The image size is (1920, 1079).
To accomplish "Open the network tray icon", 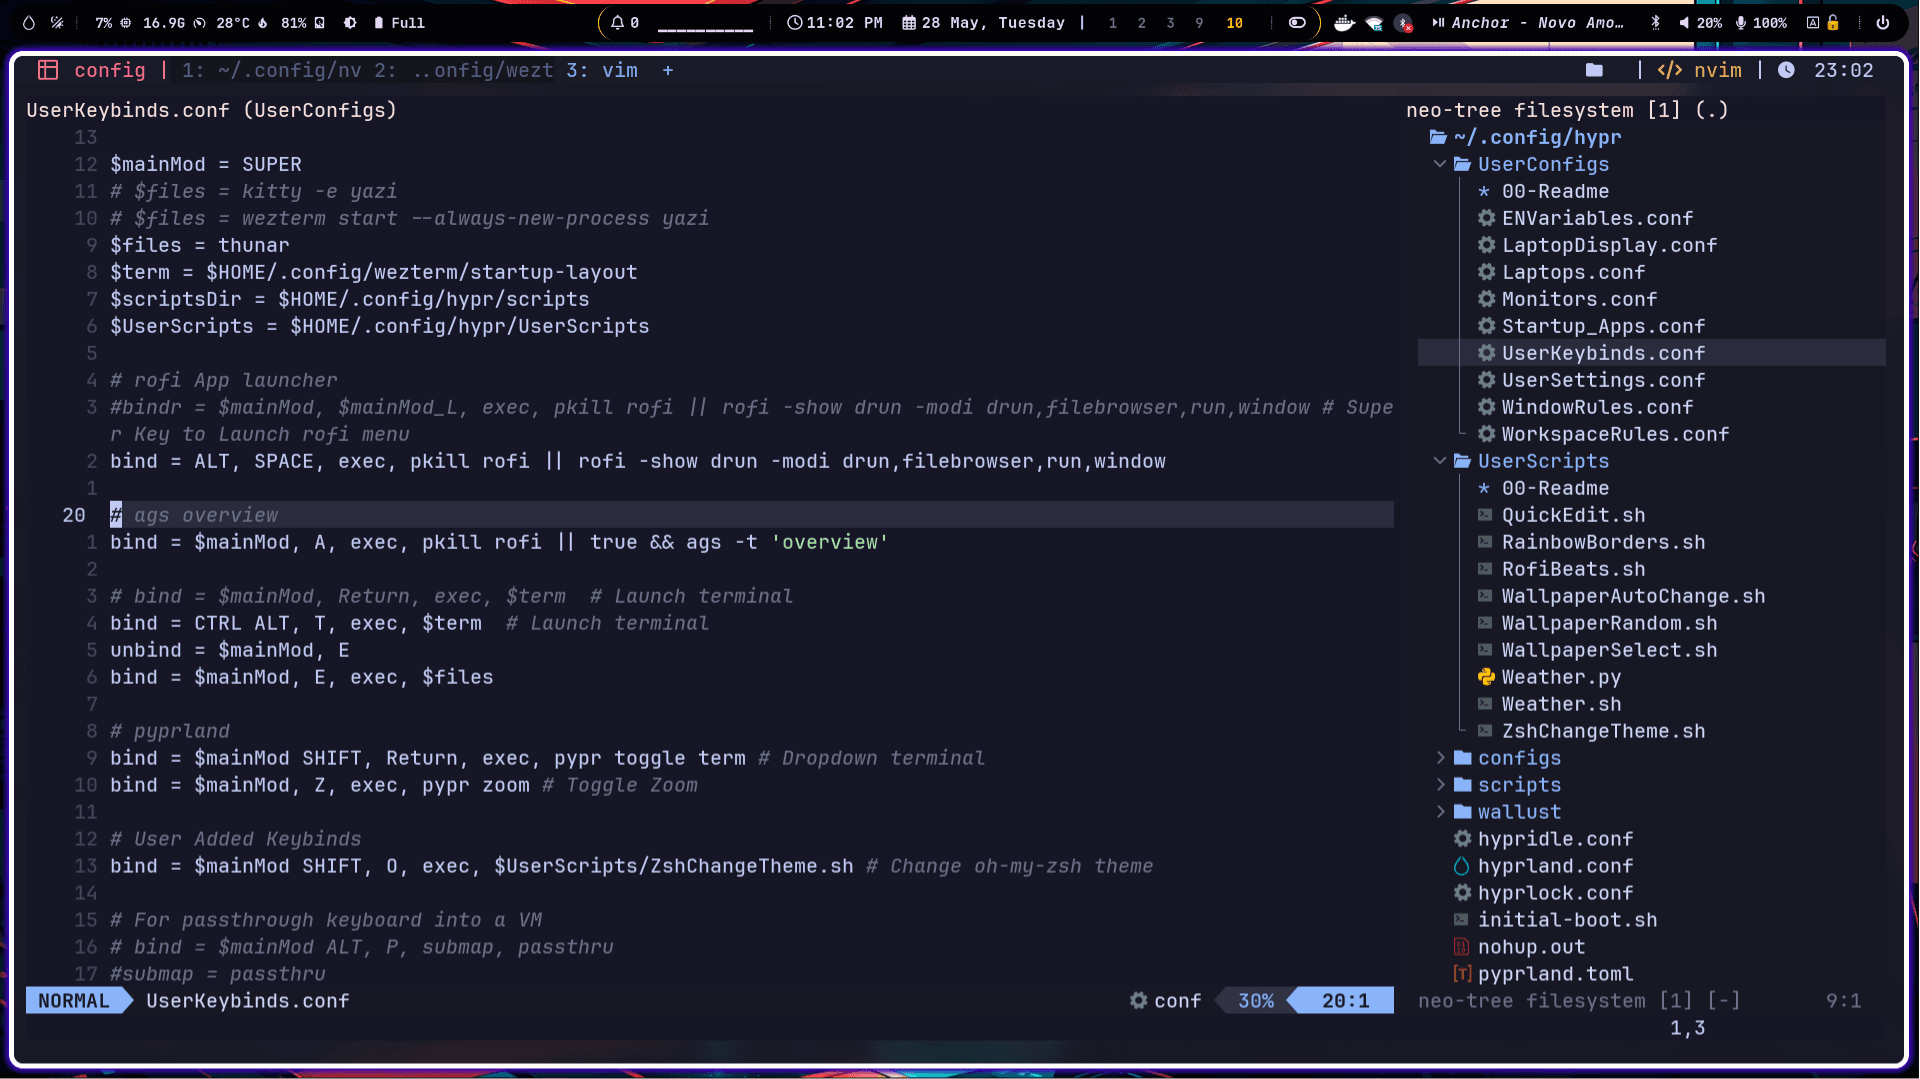I will click(1374, 23).
